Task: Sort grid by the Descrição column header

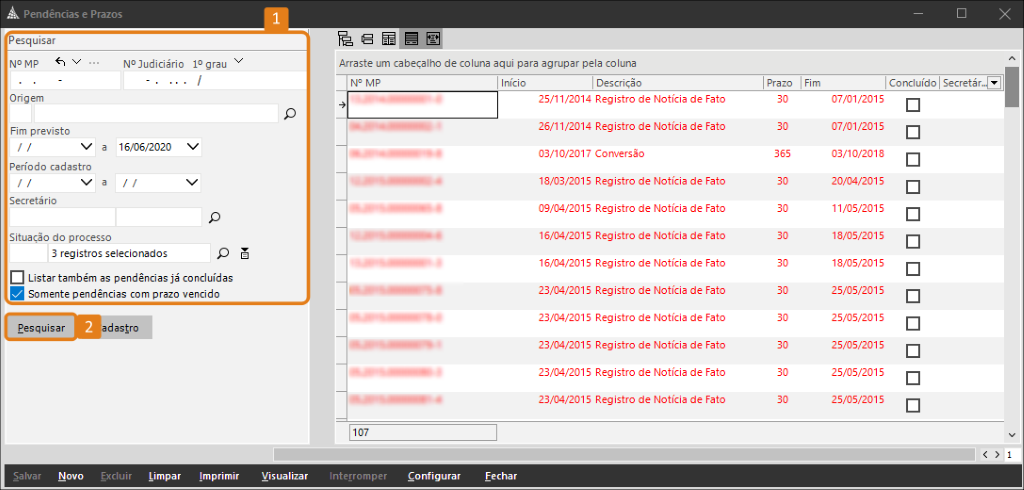Action: click(676, 83)
